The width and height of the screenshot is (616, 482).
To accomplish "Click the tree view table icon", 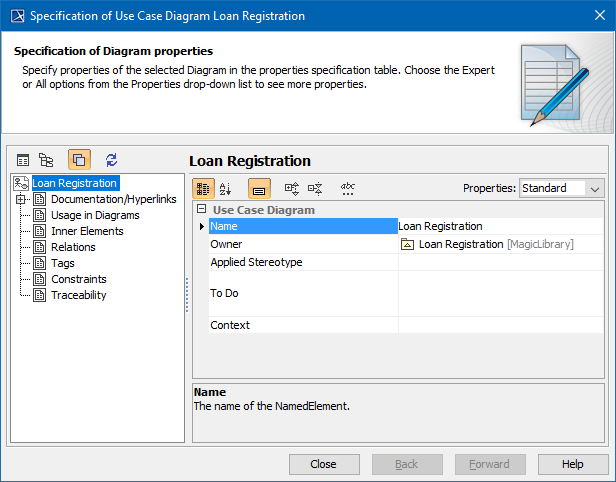I will tap(23, 160).
